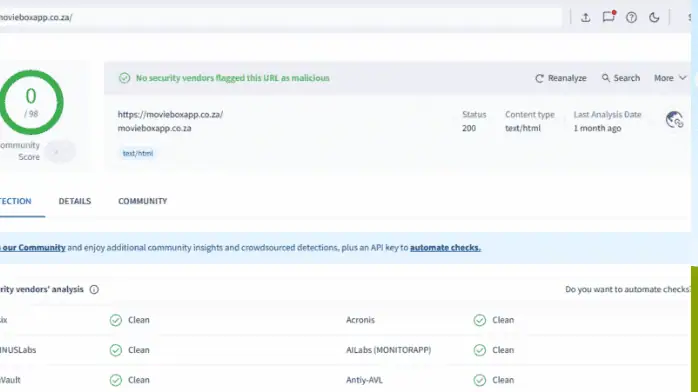The image size is (698, 392).
Task: Click Antiy-AVL Clean check icon
Action: point(480,380)
